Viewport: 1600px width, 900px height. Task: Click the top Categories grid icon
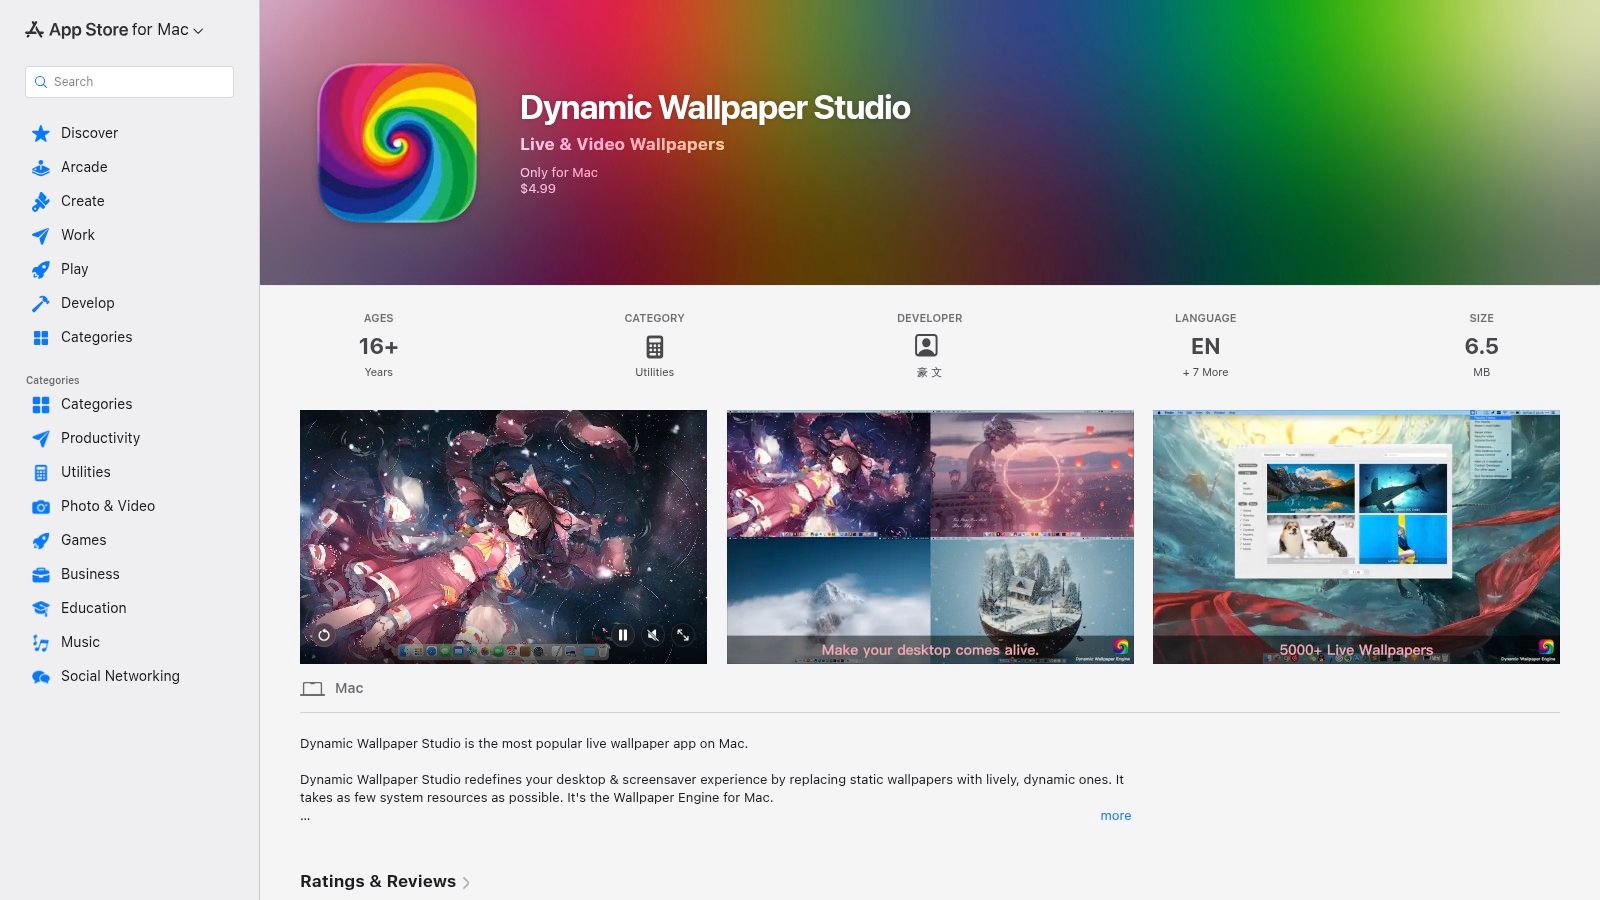click(x=41, y=337)
